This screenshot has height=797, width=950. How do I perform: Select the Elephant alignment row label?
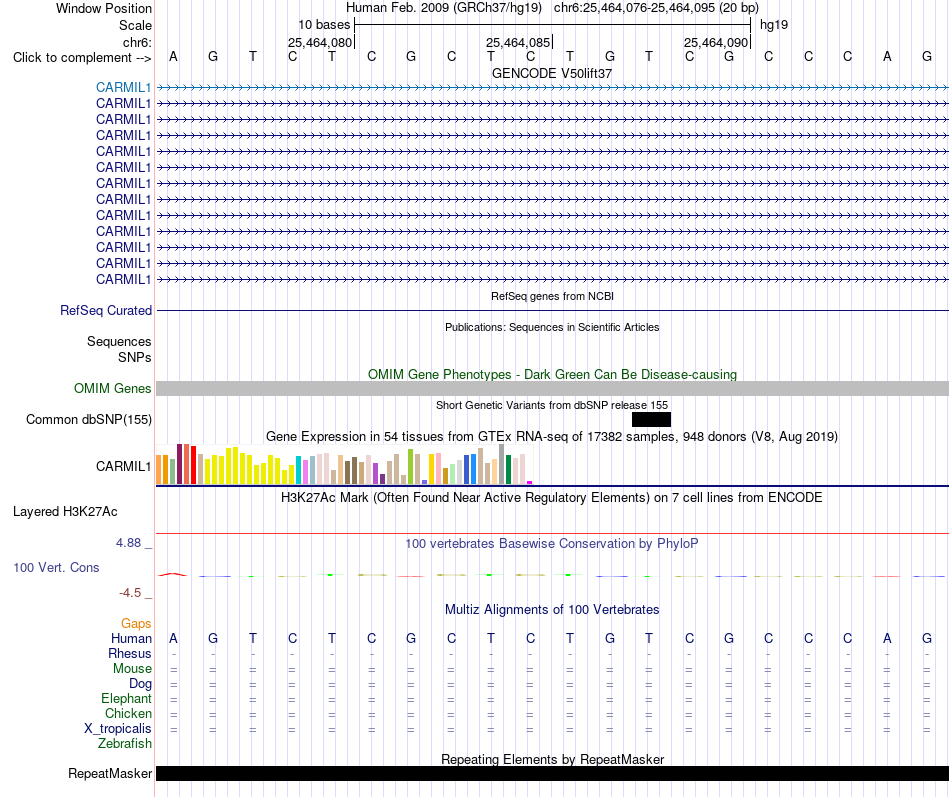[x=126, y=698]
